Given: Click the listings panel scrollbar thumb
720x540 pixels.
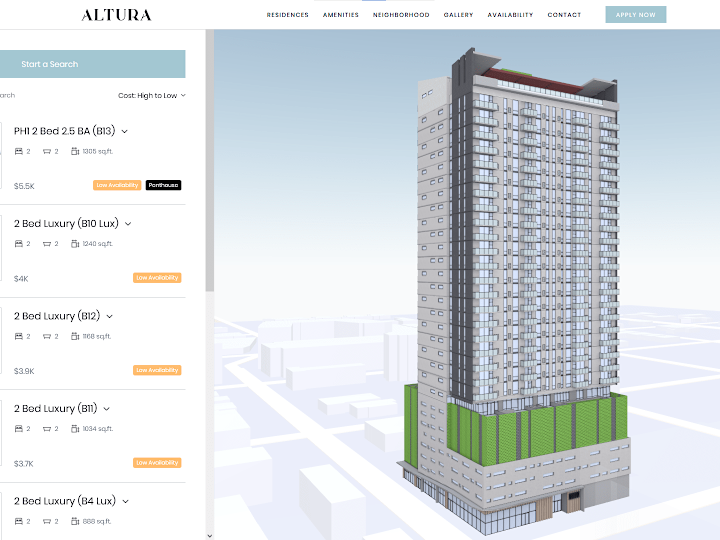Looking at the screenshot, I should 209,160.
